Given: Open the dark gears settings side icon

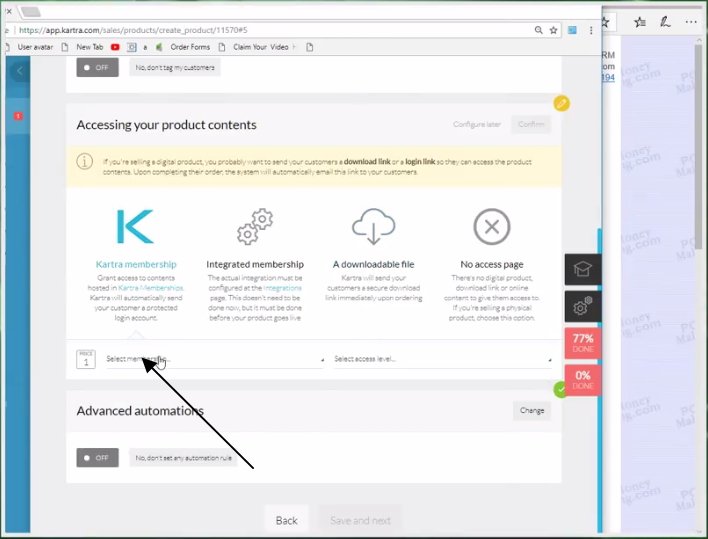Looking at the screenshot, I should tap(582, 306).
